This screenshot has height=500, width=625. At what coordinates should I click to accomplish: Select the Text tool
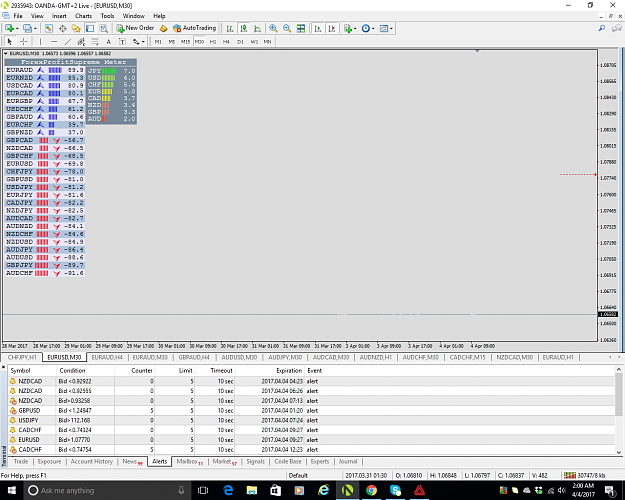coord(108,41)
